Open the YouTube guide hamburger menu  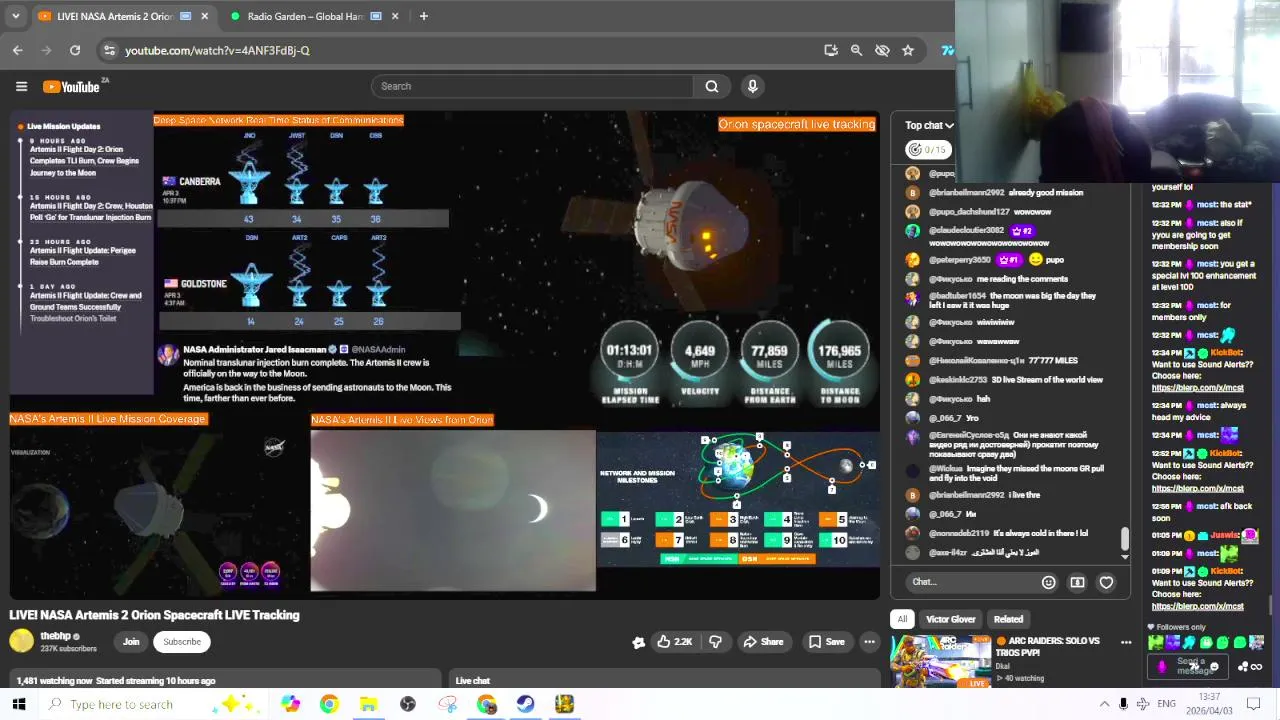pos(21,86)
